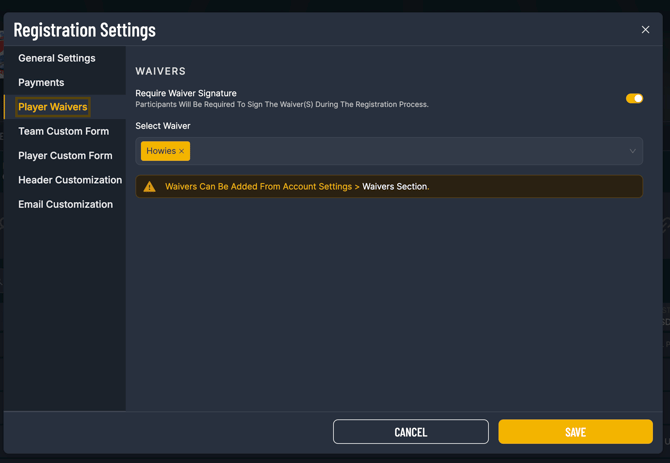Image resolution: width=670 pixels, height=463 pixels.
Task: Click the Registration Settings title
Action: (85, 30)
